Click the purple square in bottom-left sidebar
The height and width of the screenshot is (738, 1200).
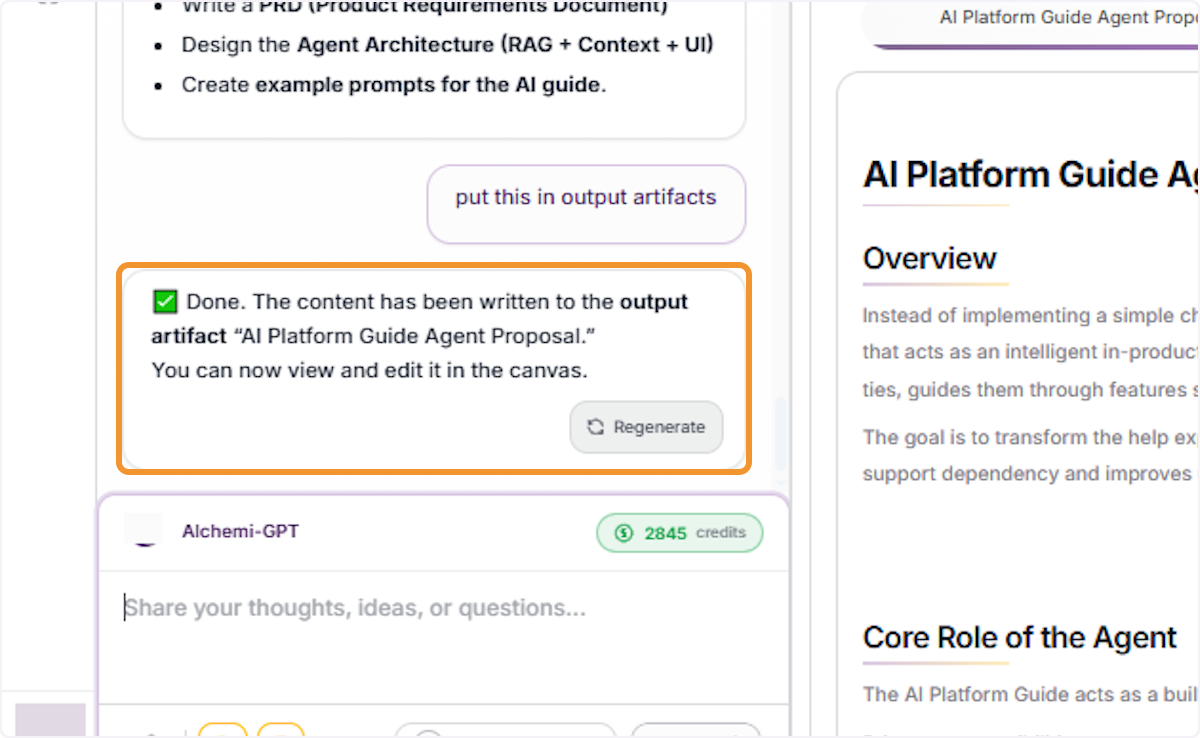click(50, 720)
